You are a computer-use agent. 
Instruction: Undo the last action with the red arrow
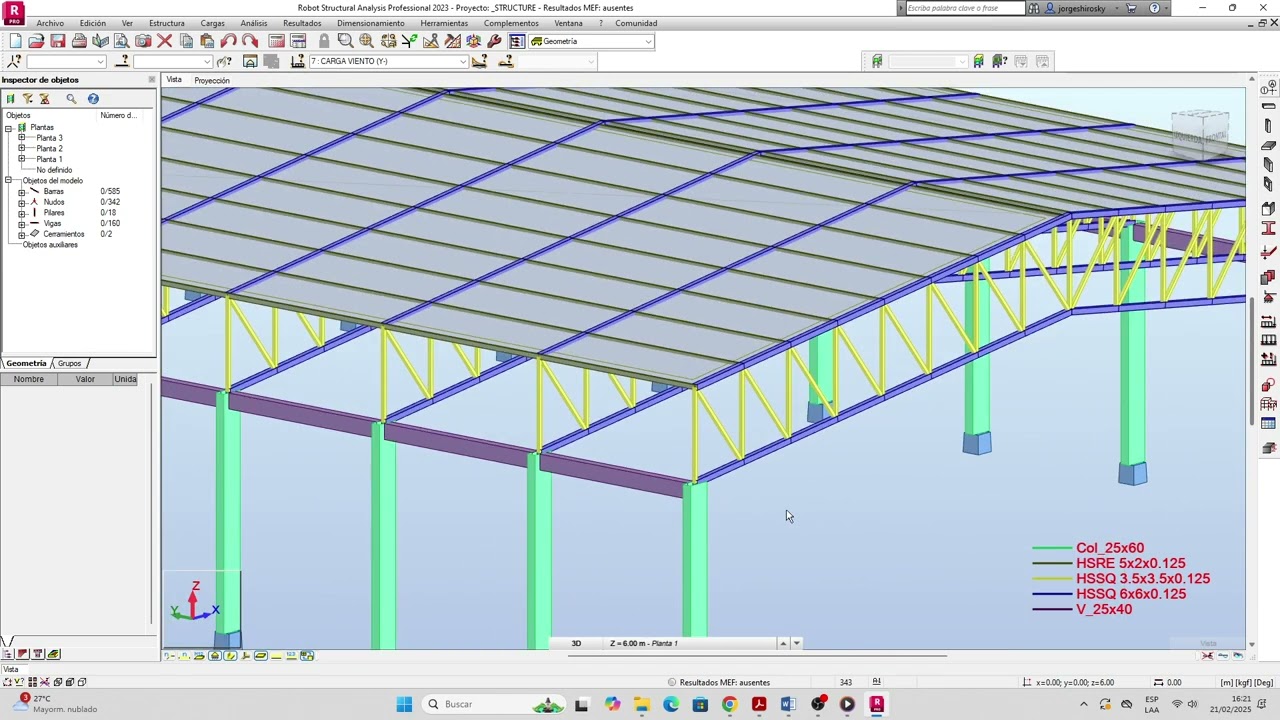(x=229, y=41)
